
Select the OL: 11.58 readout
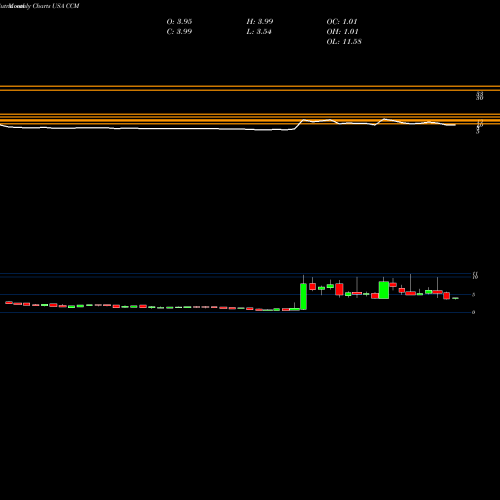pos(344,42)
